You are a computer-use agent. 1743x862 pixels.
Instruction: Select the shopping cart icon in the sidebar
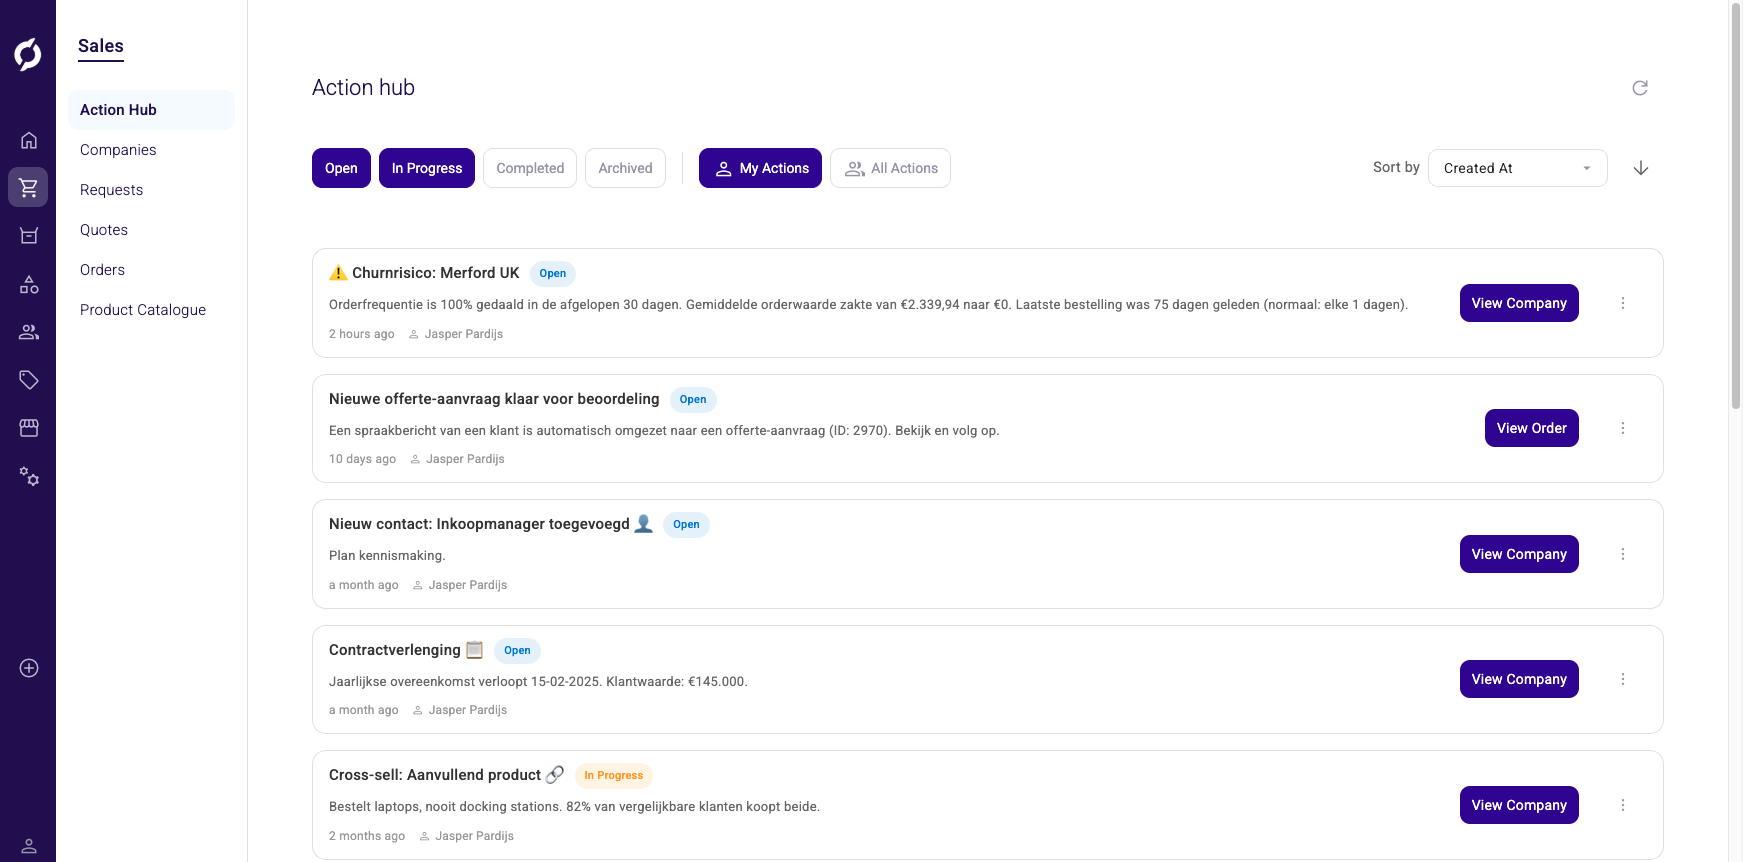[x=28, y=187]
